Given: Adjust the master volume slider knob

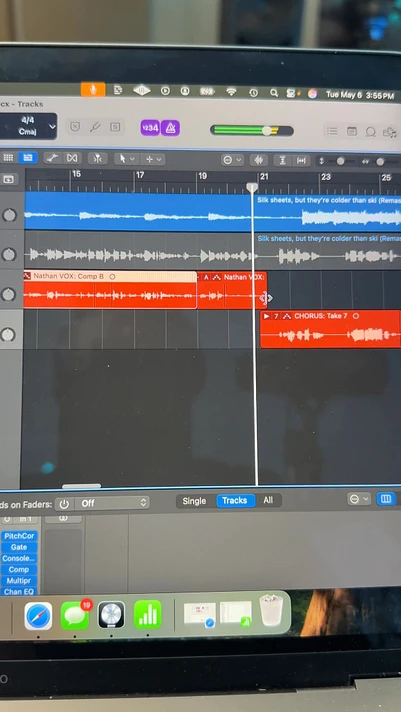Looking at the screenshot, I should (267, 131).
